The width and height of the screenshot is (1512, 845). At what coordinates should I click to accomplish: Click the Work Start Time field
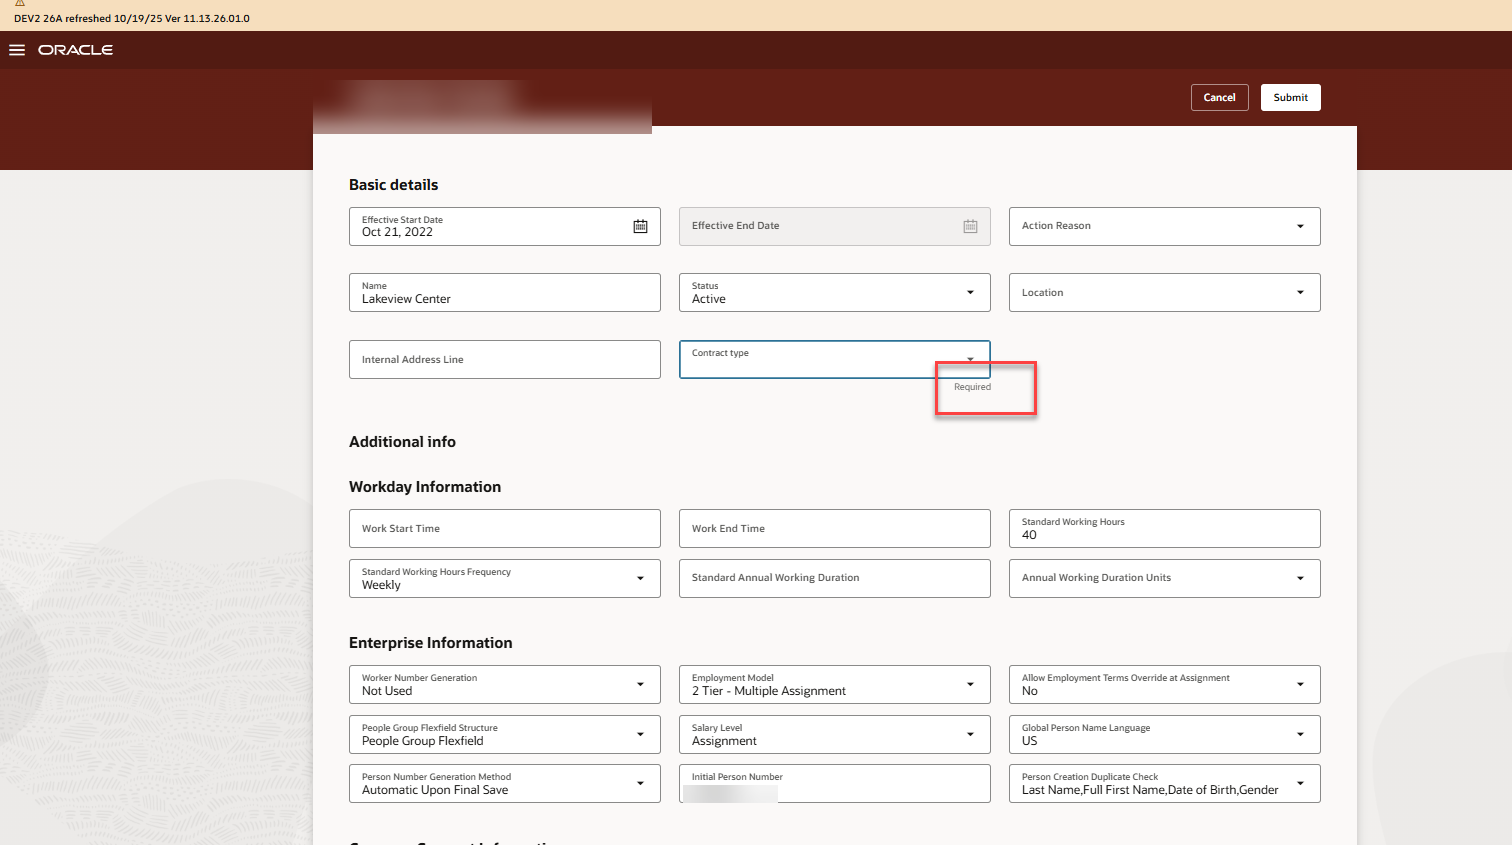(x=505, y=528)
